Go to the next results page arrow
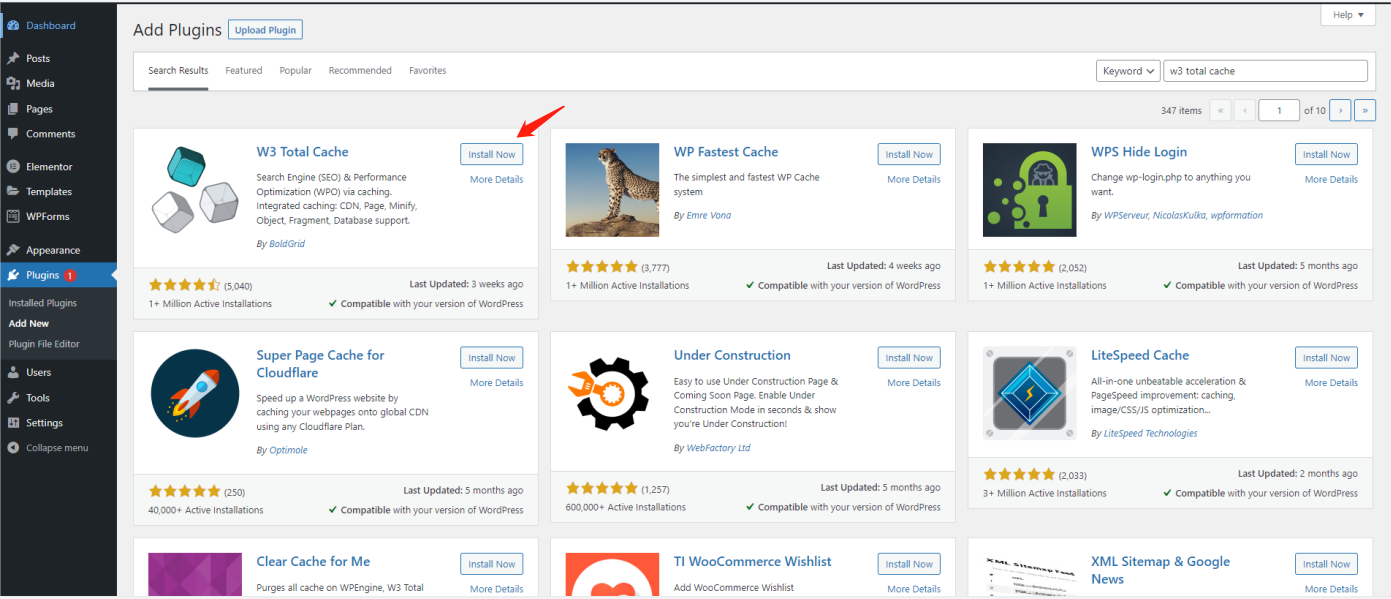 click(1341, 110)
